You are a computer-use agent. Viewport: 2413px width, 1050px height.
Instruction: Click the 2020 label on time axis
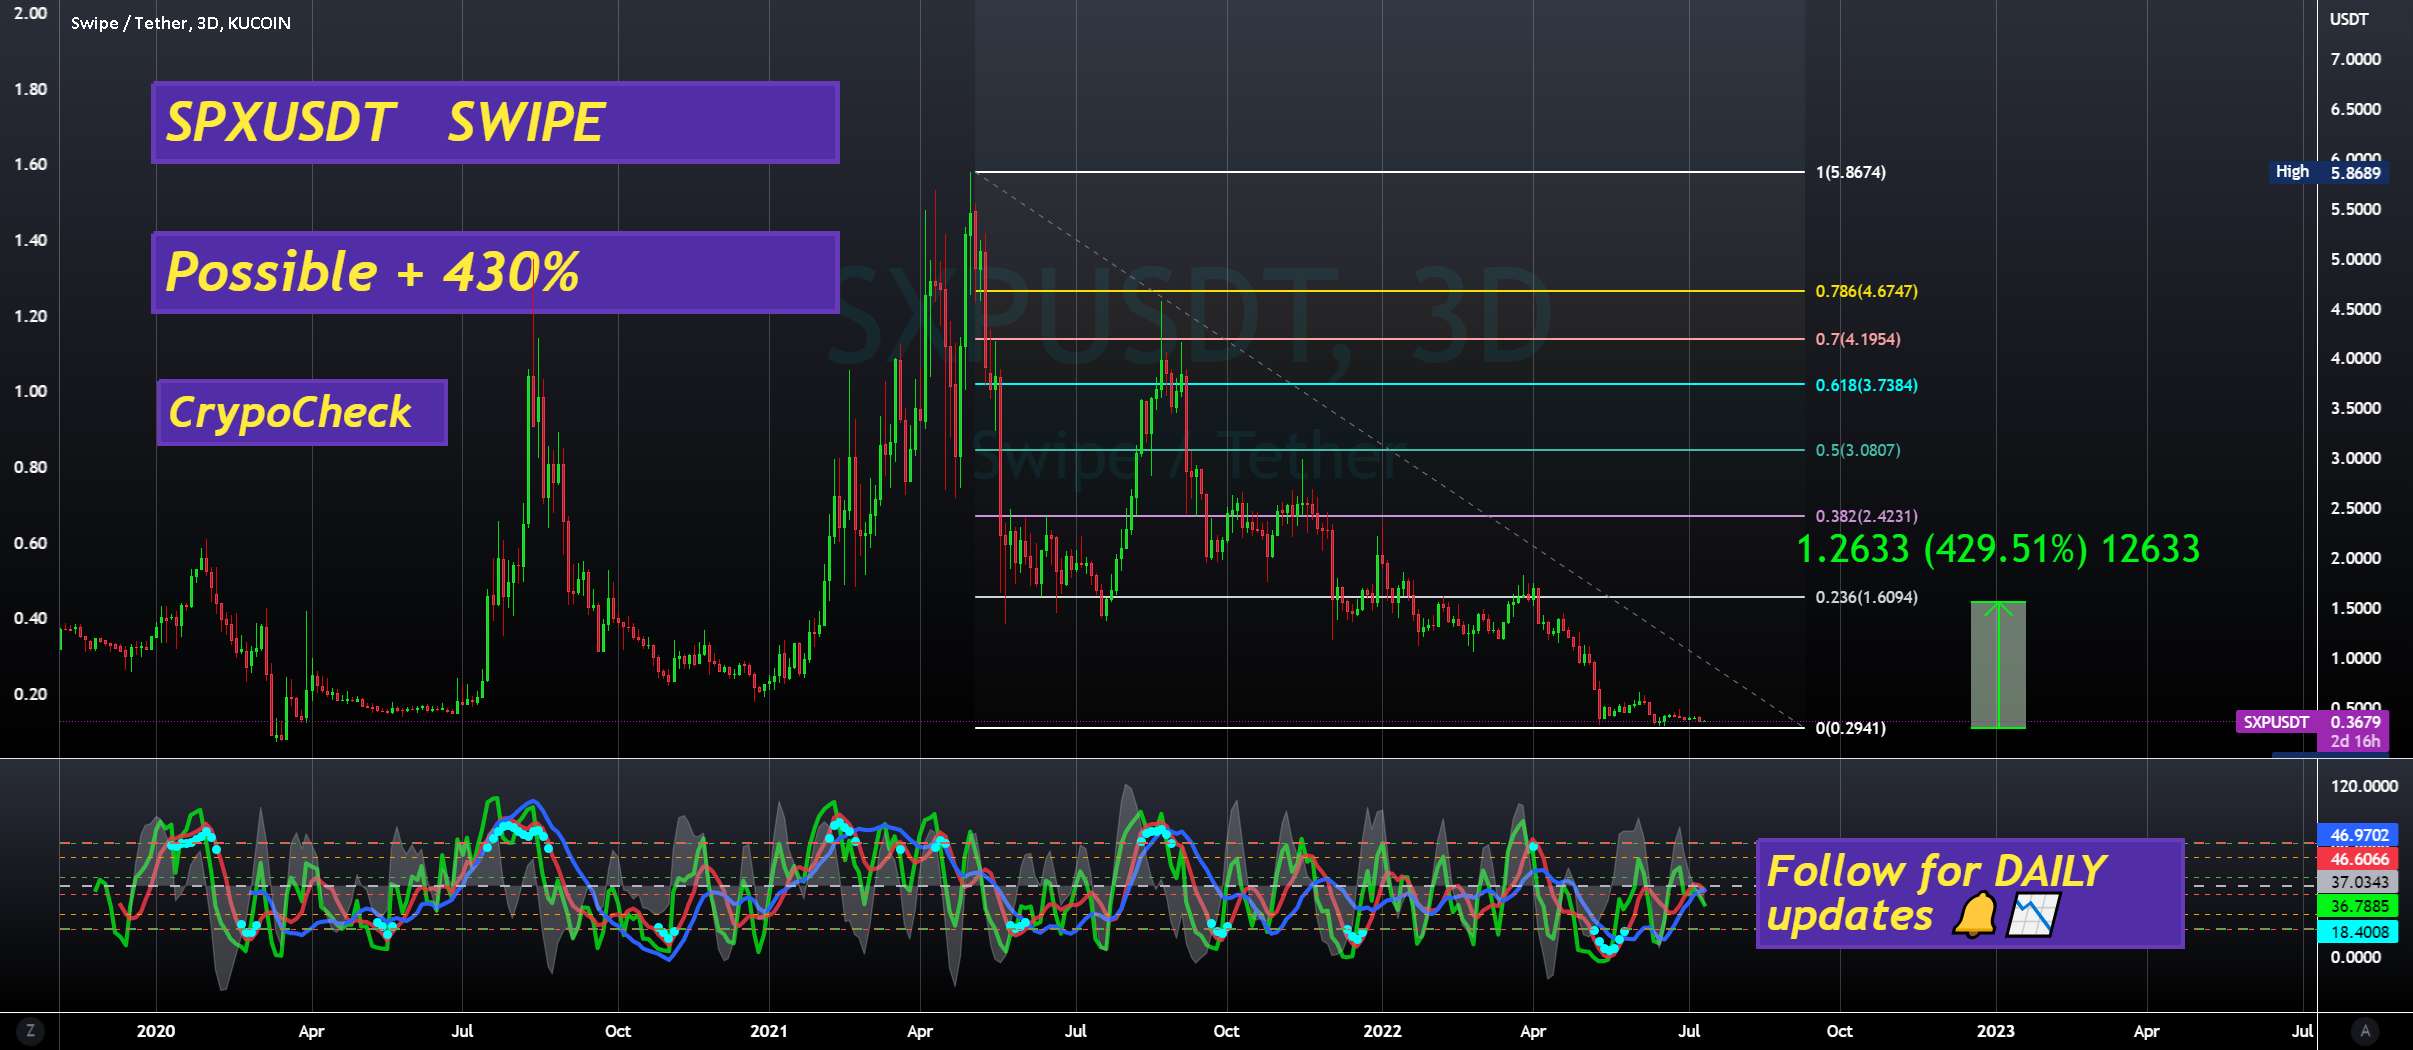click(x=156, y=1031)
